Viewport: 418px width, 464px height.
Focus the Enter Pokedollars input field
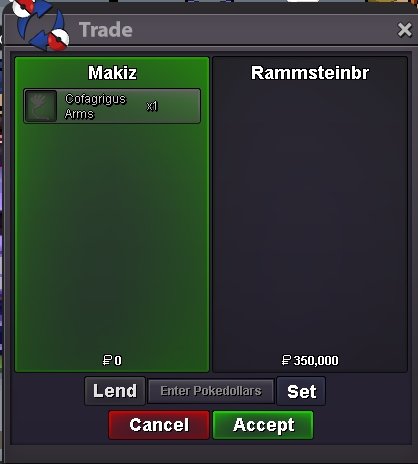tap(211, 391)
